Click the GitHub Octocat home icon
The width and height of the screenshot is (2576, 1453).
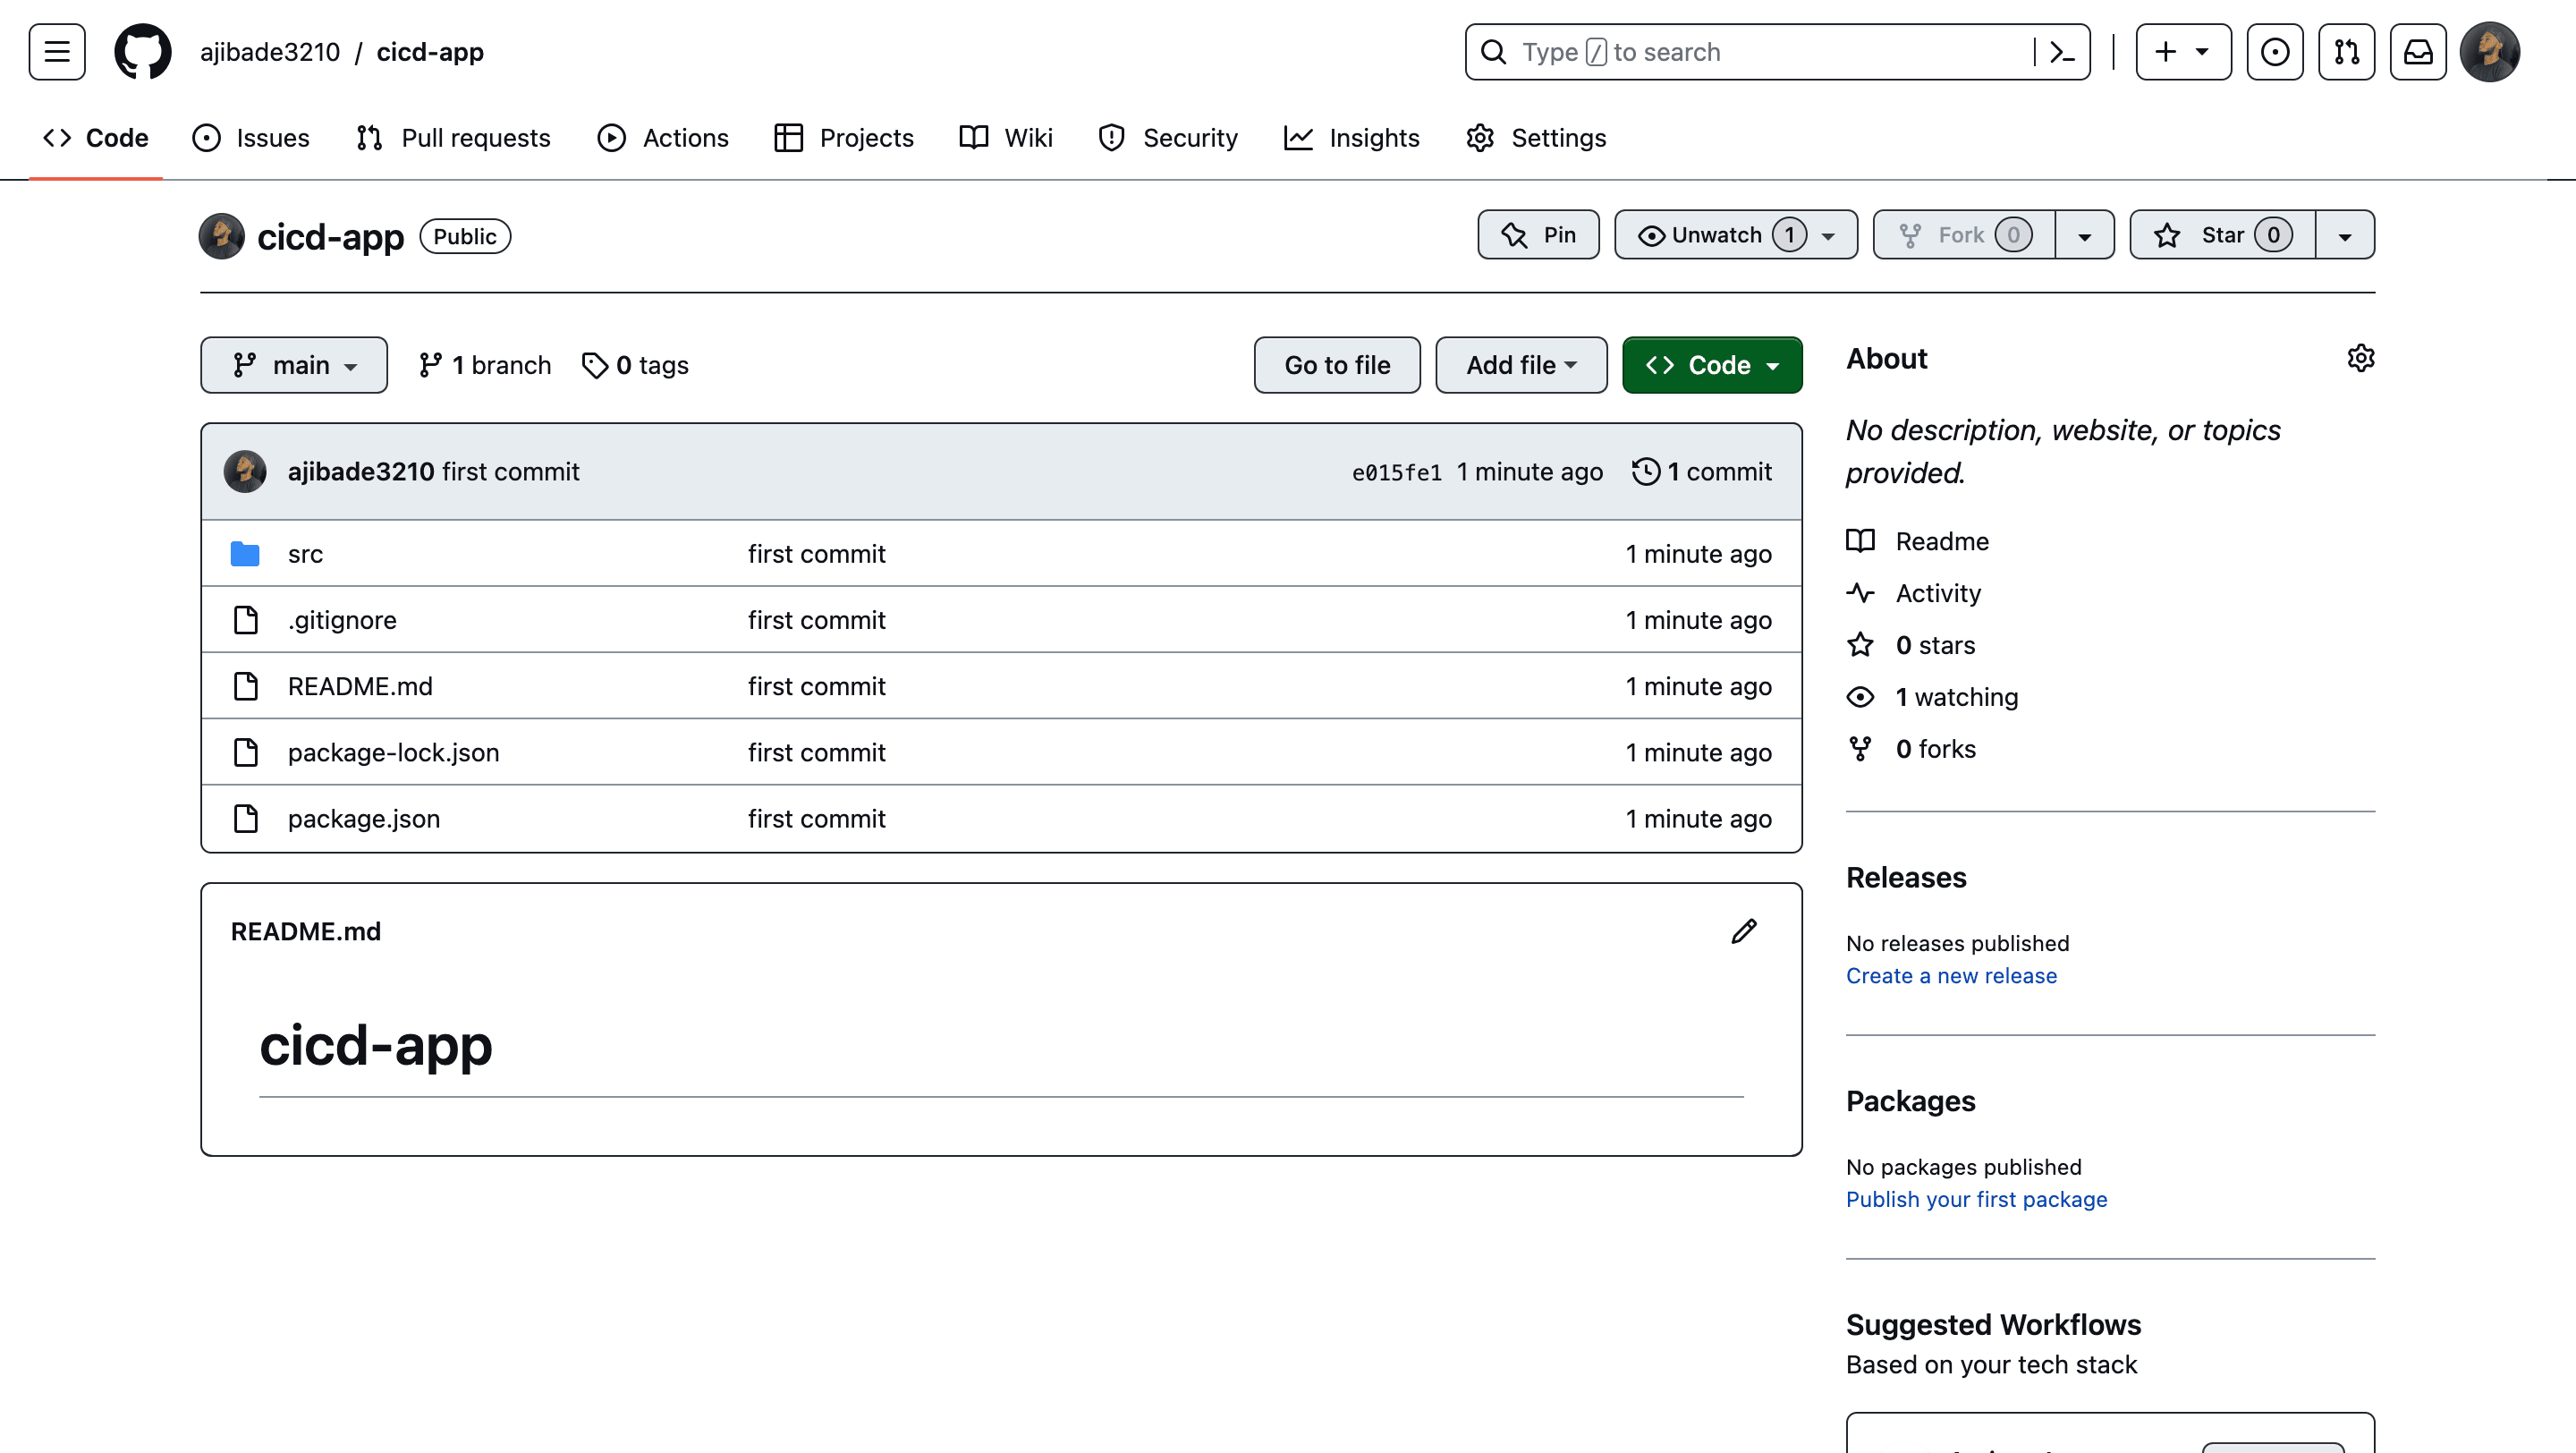[x=141, y=51]
